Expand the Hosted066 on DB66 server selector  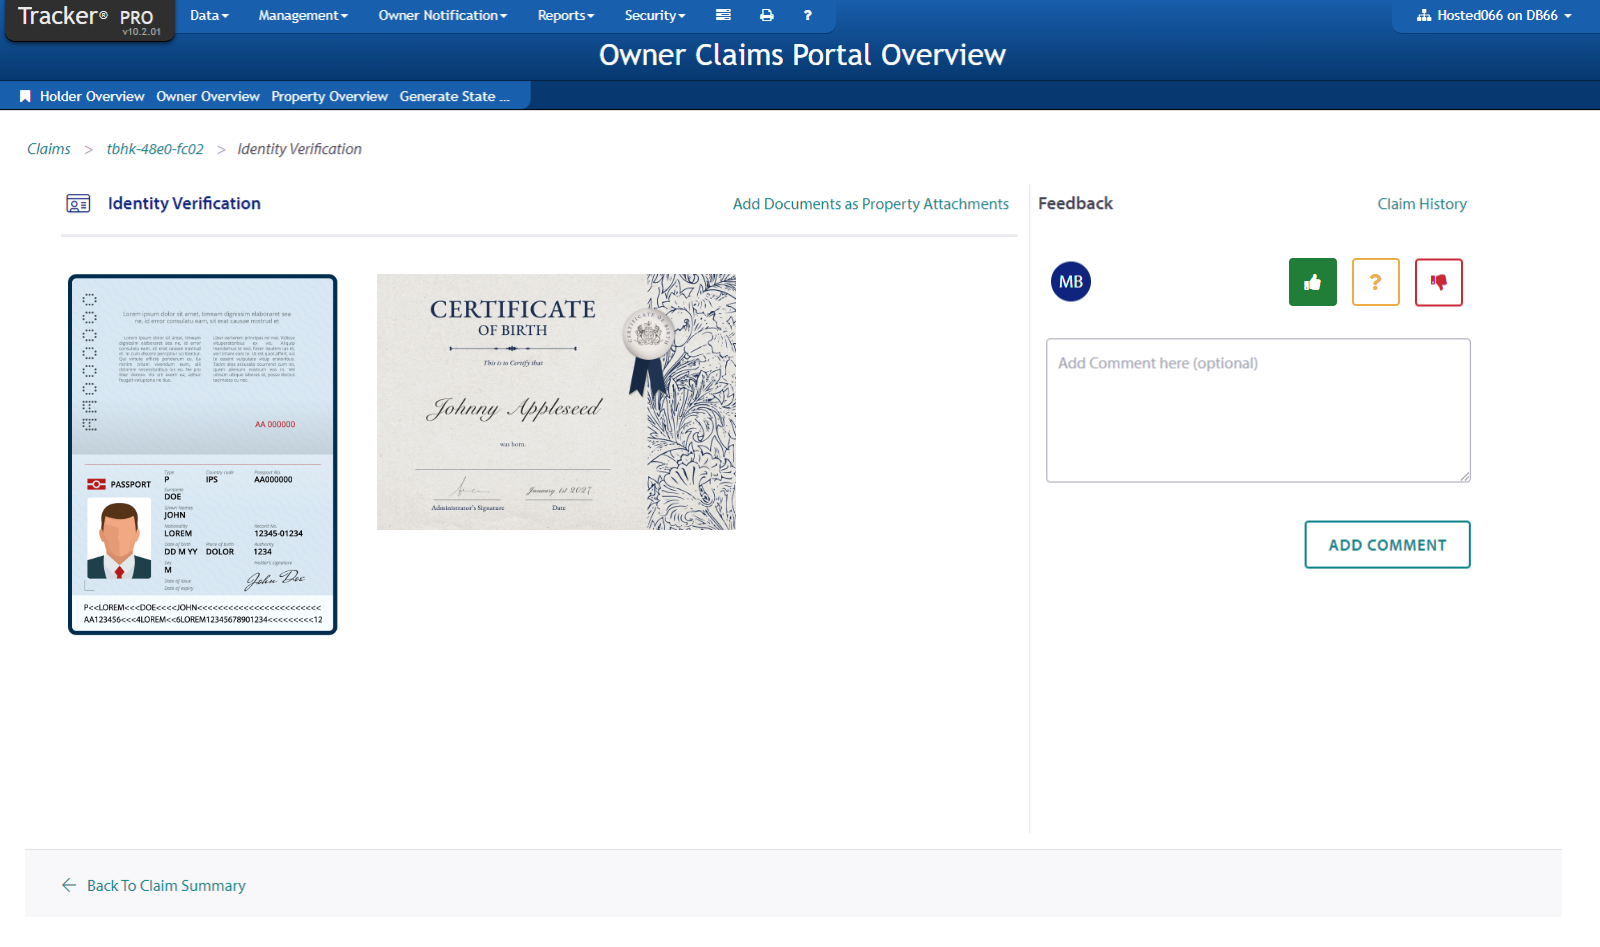pos(1494,15)
